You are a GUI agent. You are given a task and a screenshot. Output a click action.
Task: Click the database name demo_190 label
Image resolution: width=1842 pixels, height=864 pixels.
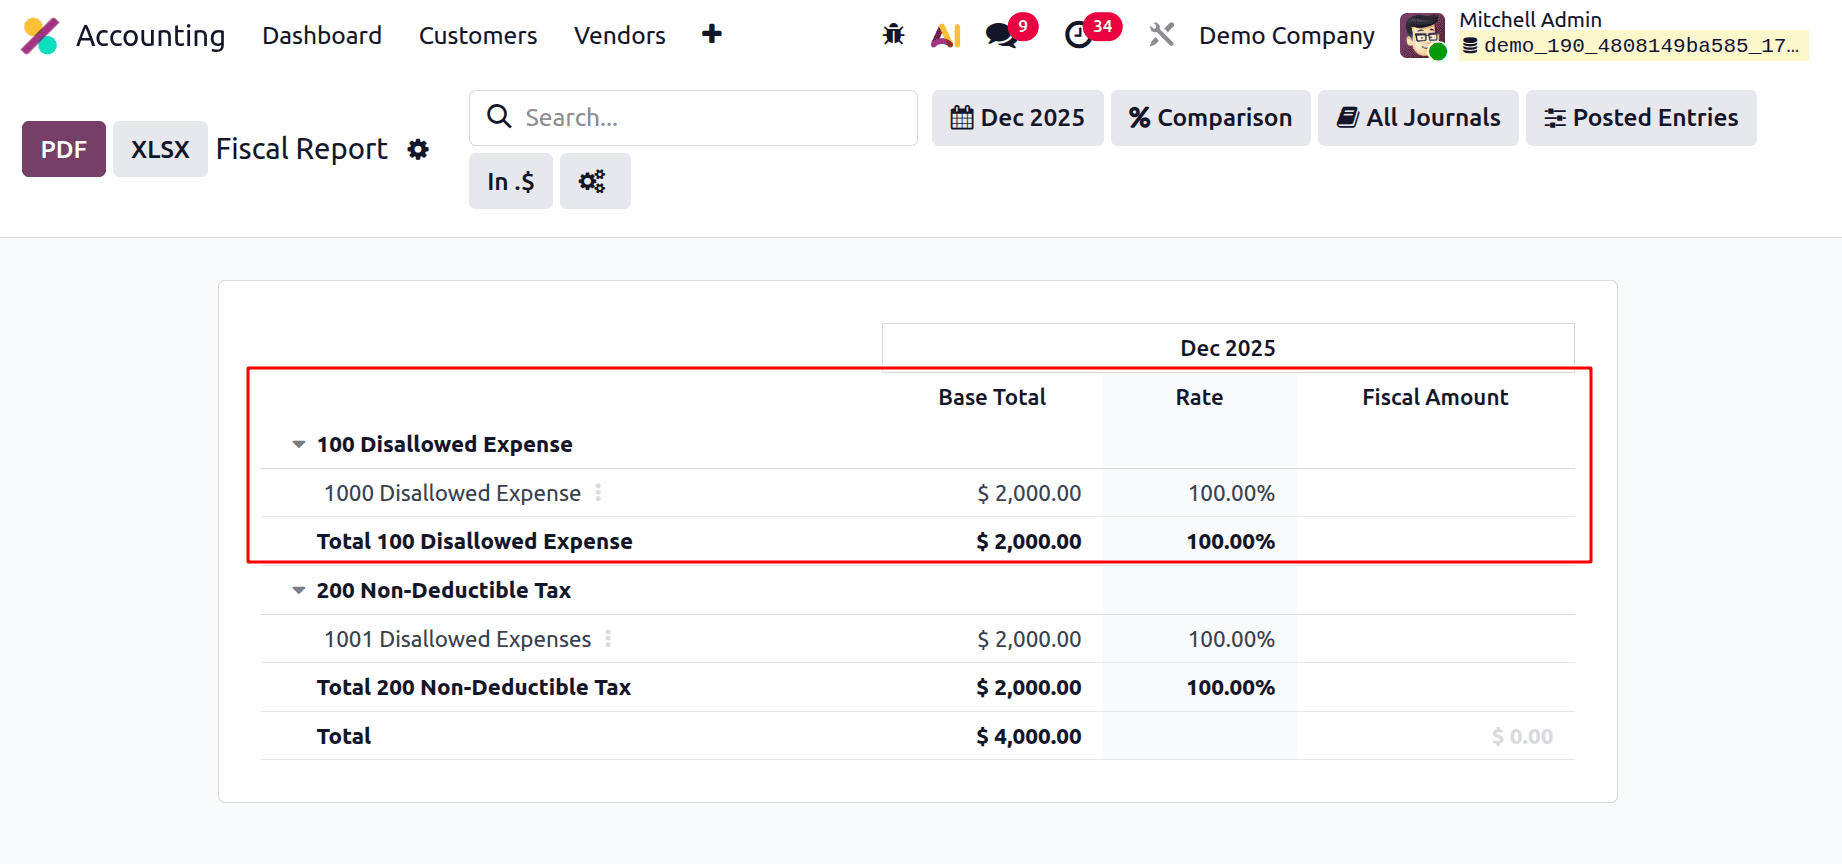tap(1634, 46)
